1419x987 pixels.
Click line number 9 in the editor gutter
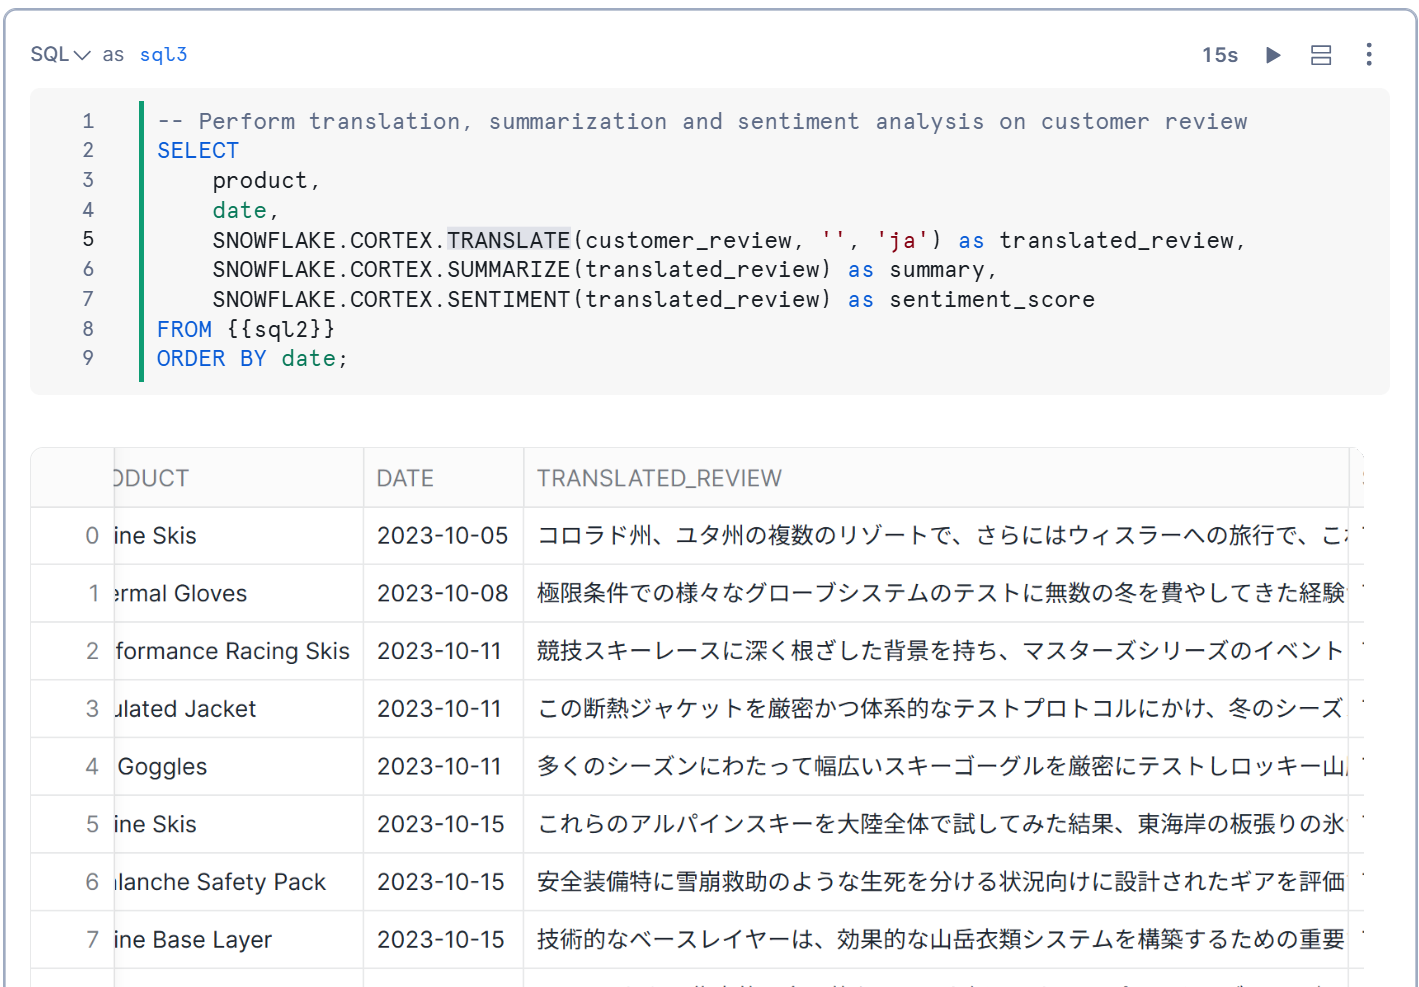(88, 358)
